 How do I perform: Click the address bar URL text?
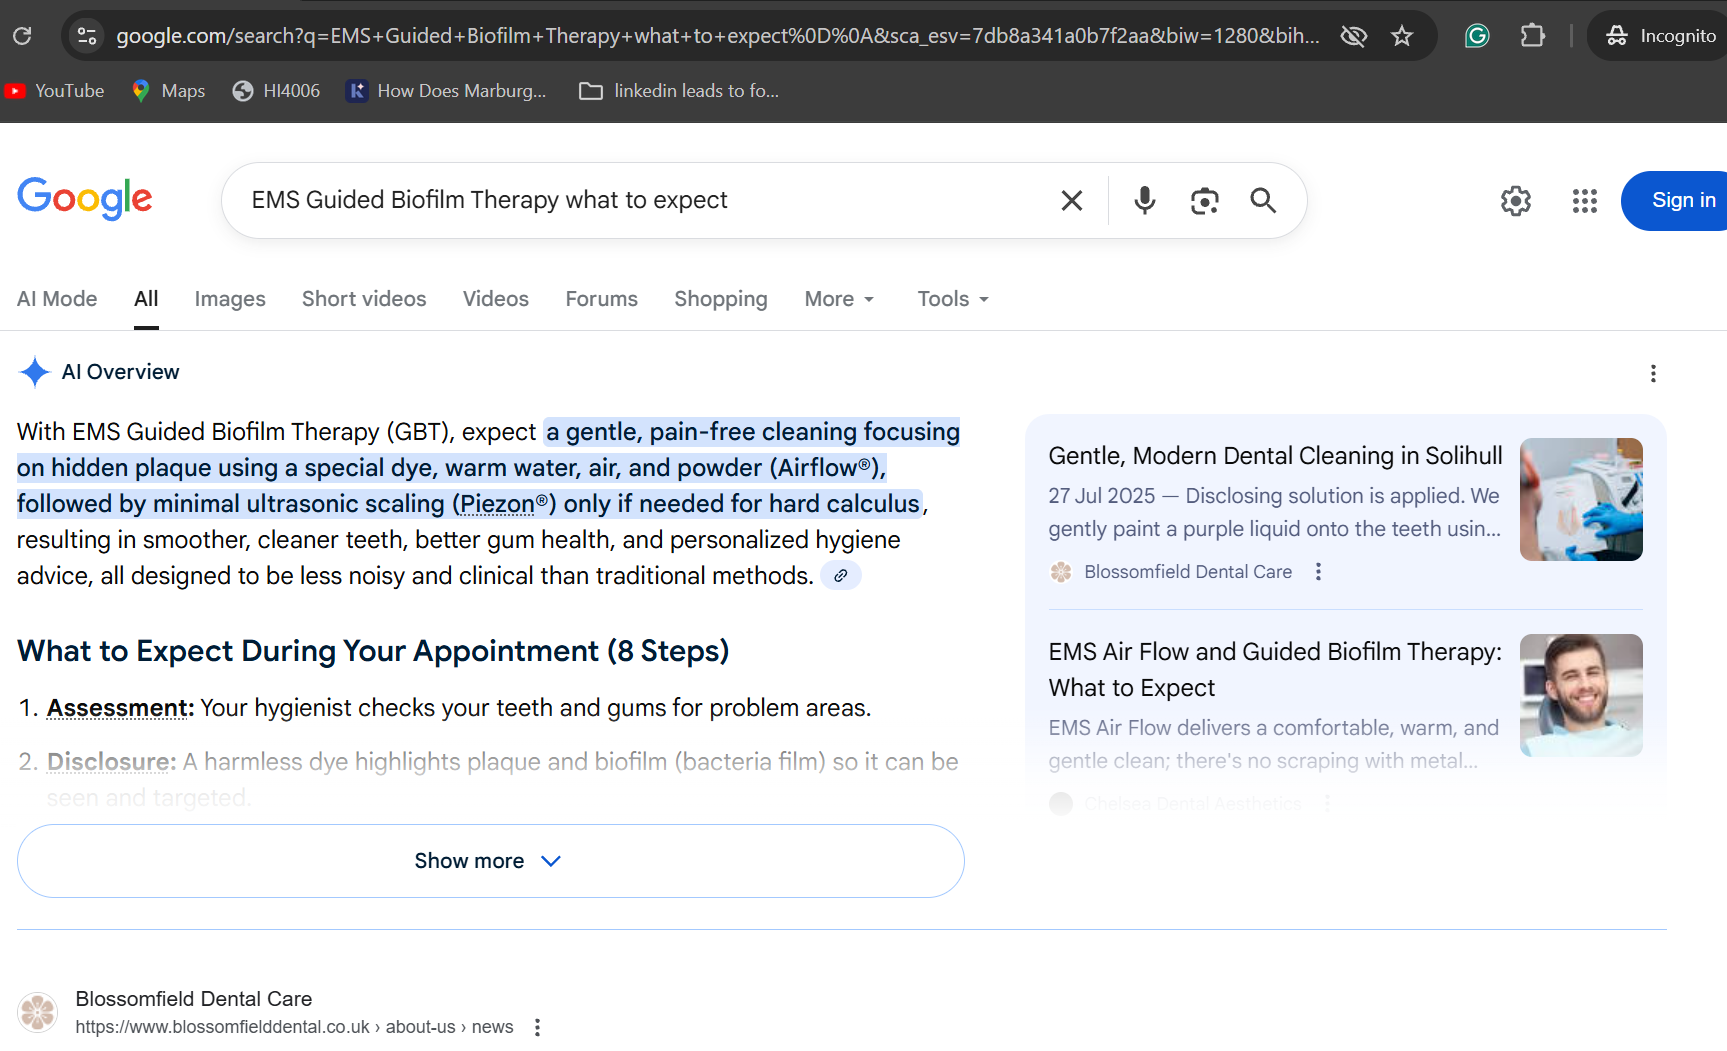(717, 36)
